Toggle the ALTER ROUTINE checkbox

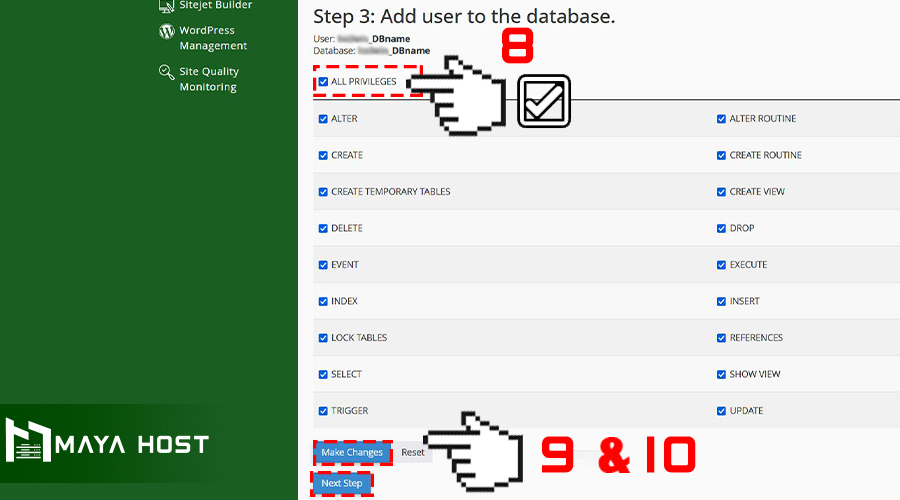coord(721,119)
